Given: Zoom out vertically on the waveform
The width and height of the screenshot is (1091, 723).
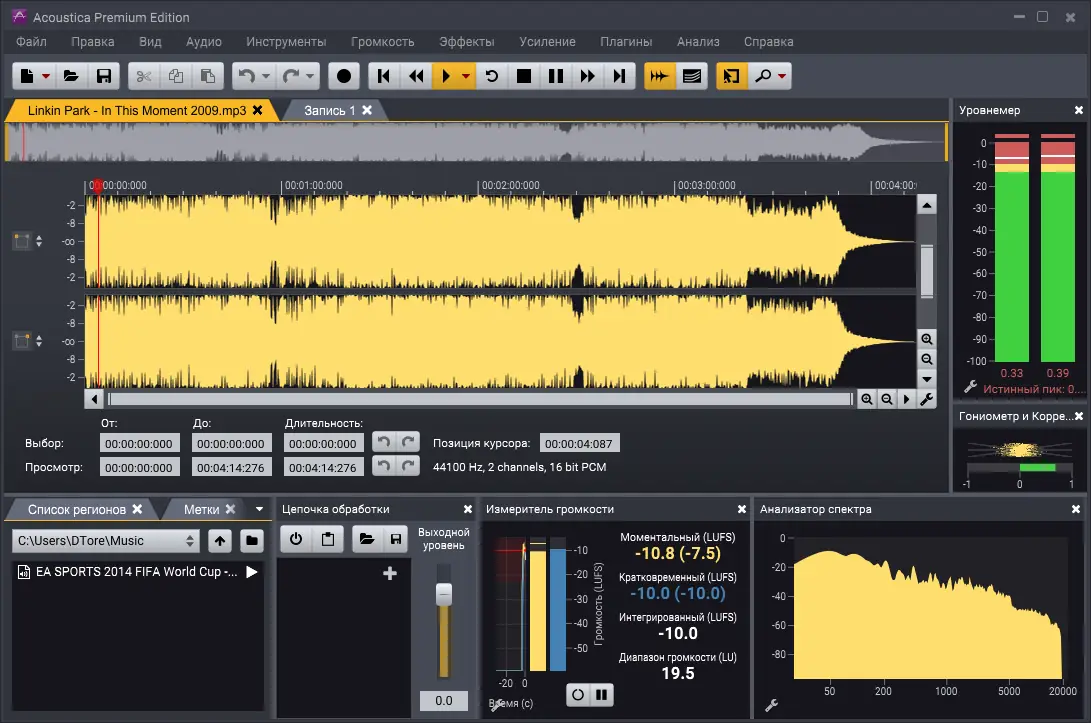Looking at the screenshot, I should 927,359.
